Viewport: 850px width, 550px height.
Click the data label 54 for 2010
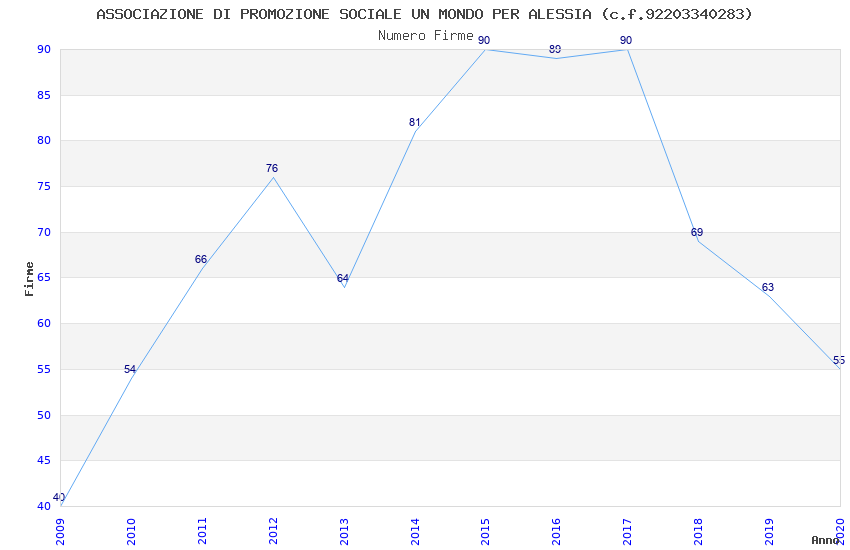point(130,369)
